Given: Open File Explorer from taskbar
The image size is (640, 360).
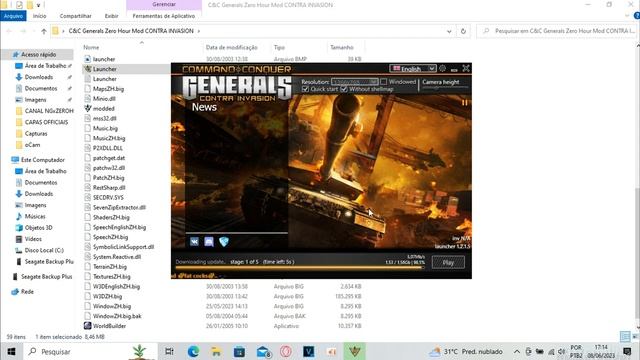Looking at the screenshot, I should pyautogui.click(x=216, y=351).
